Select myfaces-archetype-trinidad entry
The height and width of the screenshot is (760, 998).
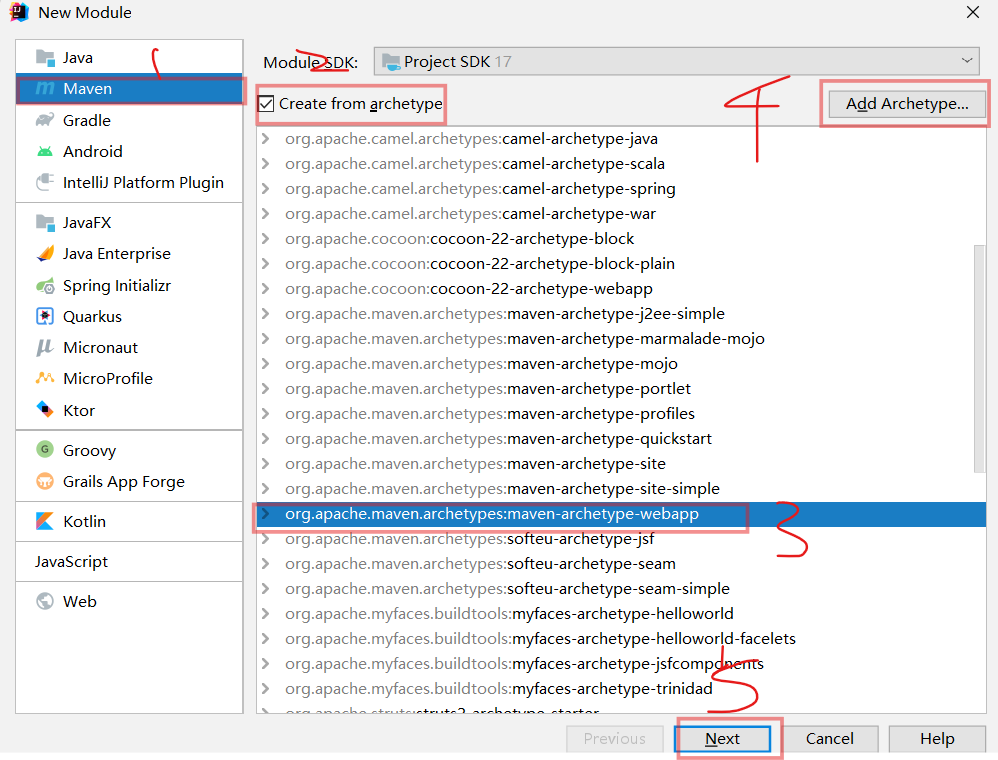pyautogui.click(x=499, y=689)
